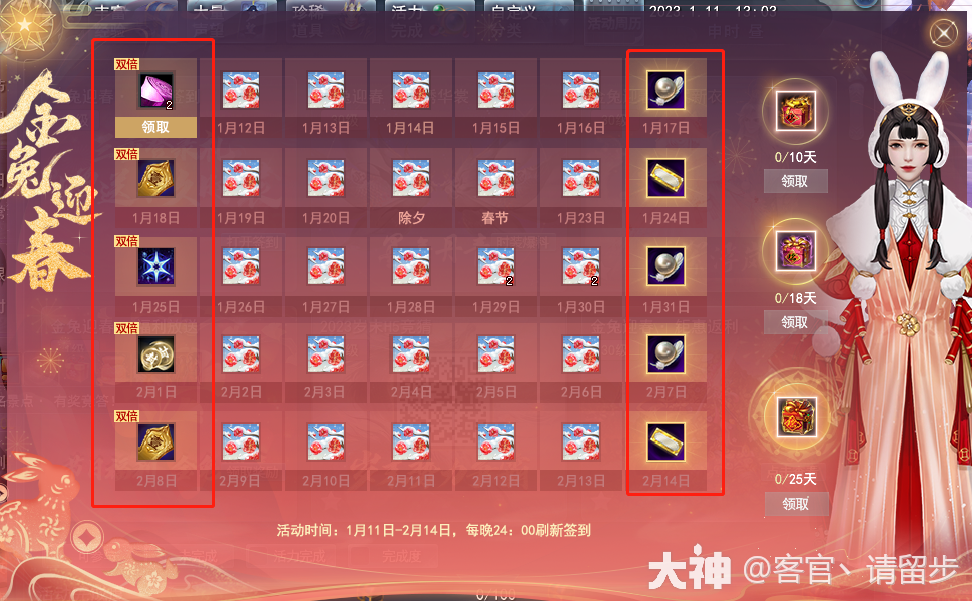972x601 pixels.
Task: Select the 春节 reward tile
Action: tap(496, 188)
